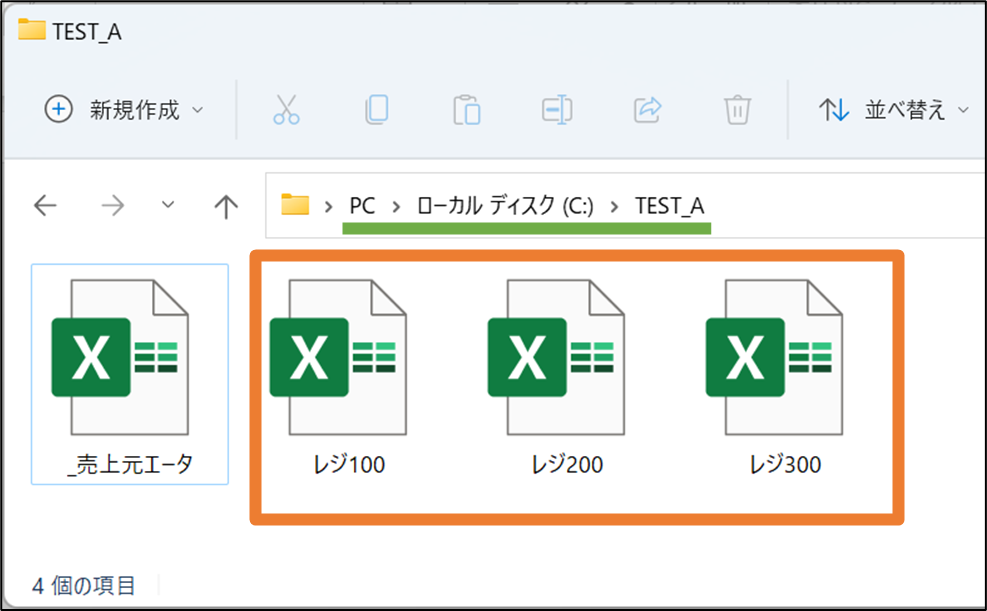The width and height of the screenshot is (987, 611).
Task: Select PC in the address breadcrumb
Action: (x=362, y=206)
